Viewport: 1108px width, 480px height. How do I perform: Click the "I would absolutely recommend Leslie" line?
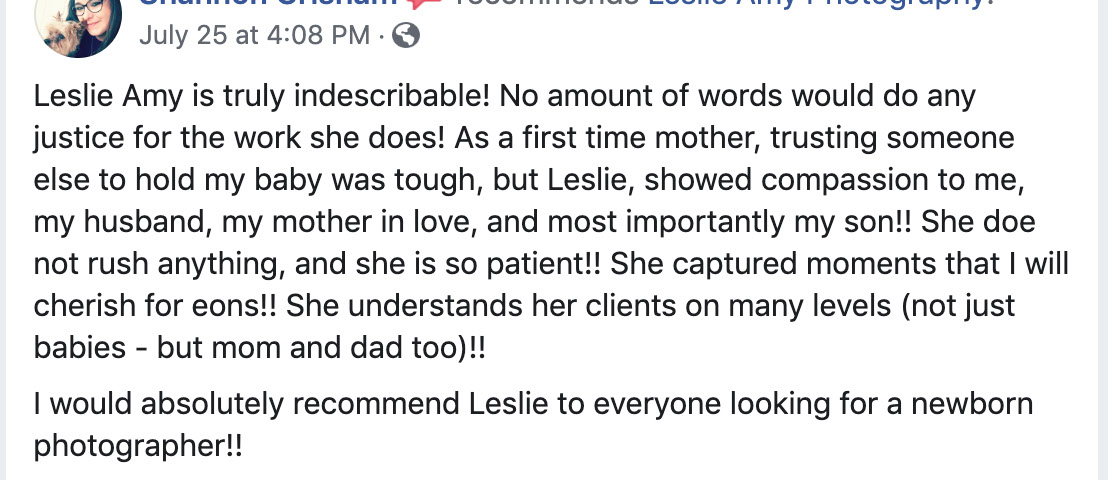coord(532,404)
